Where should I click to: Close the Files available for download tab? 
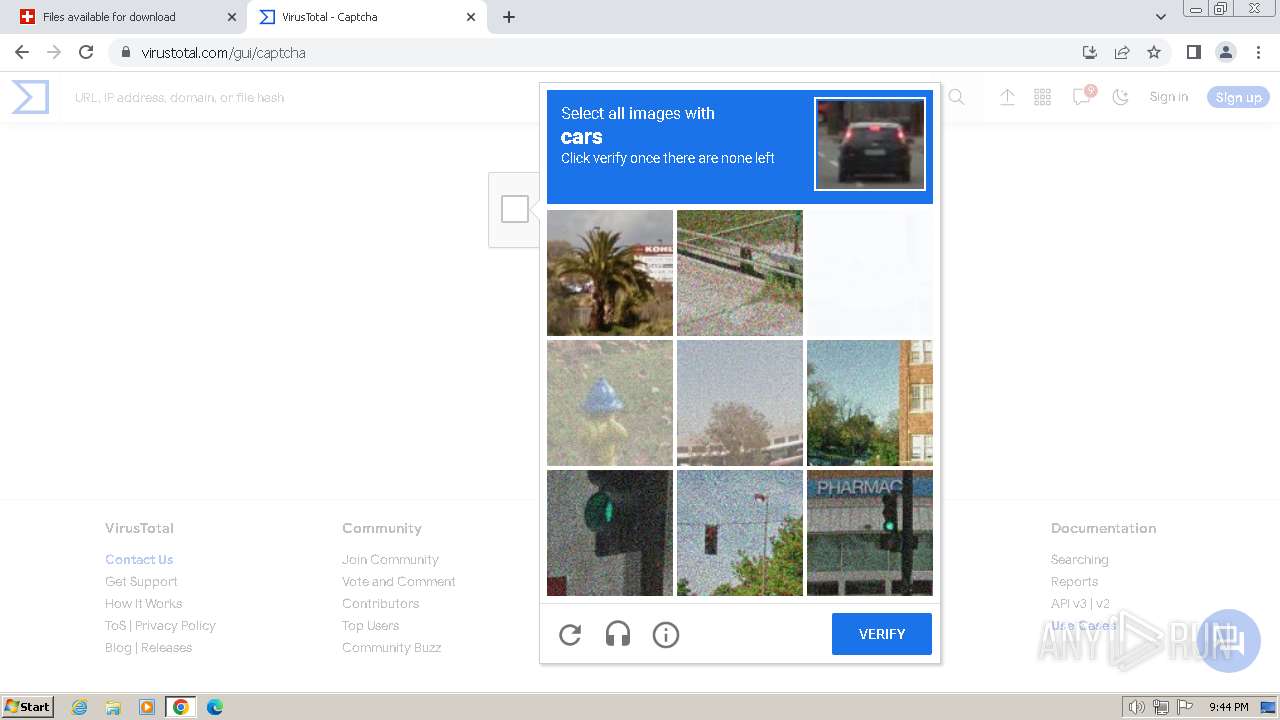coord(231,17)
